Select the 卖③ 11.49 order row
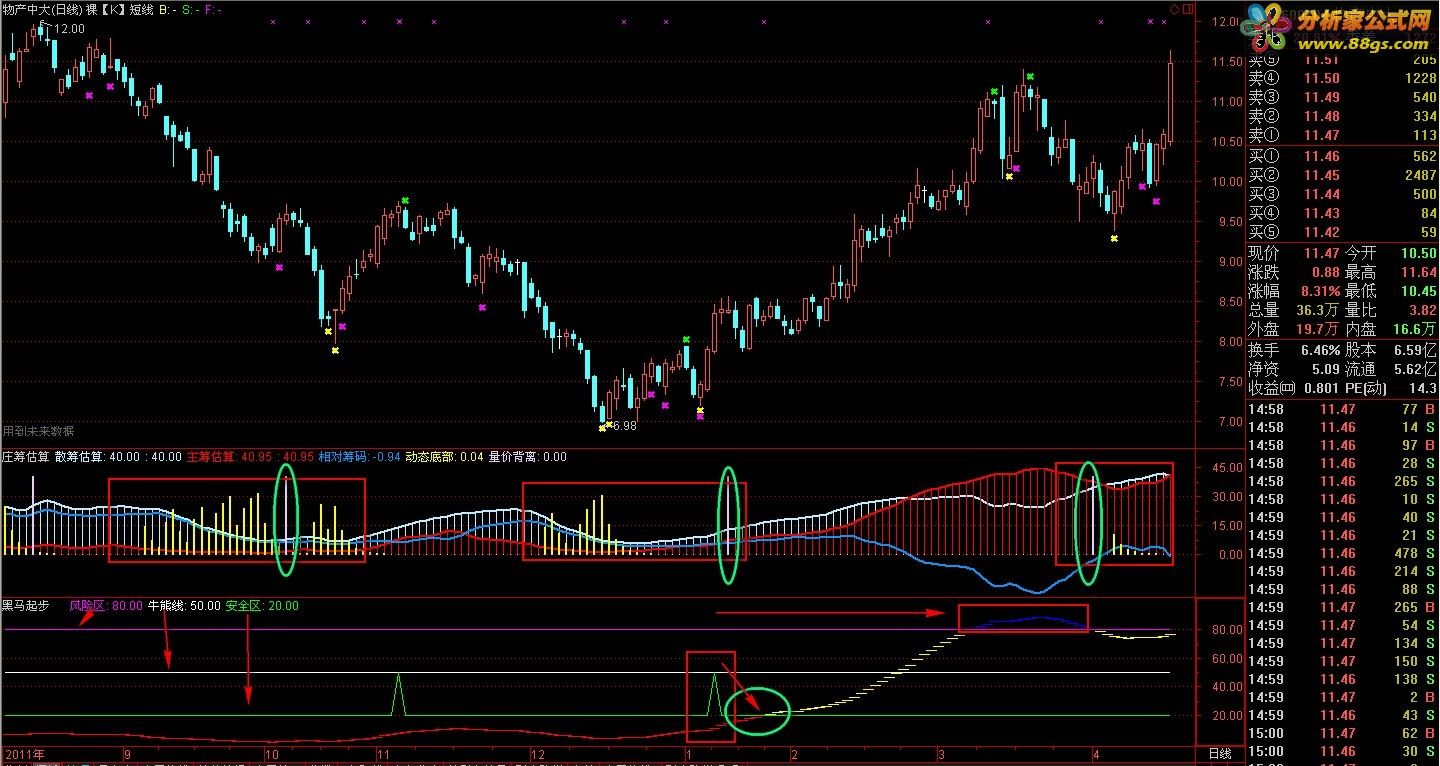The height and width of the screenshot is (766, 1440). pos(1342,97)
